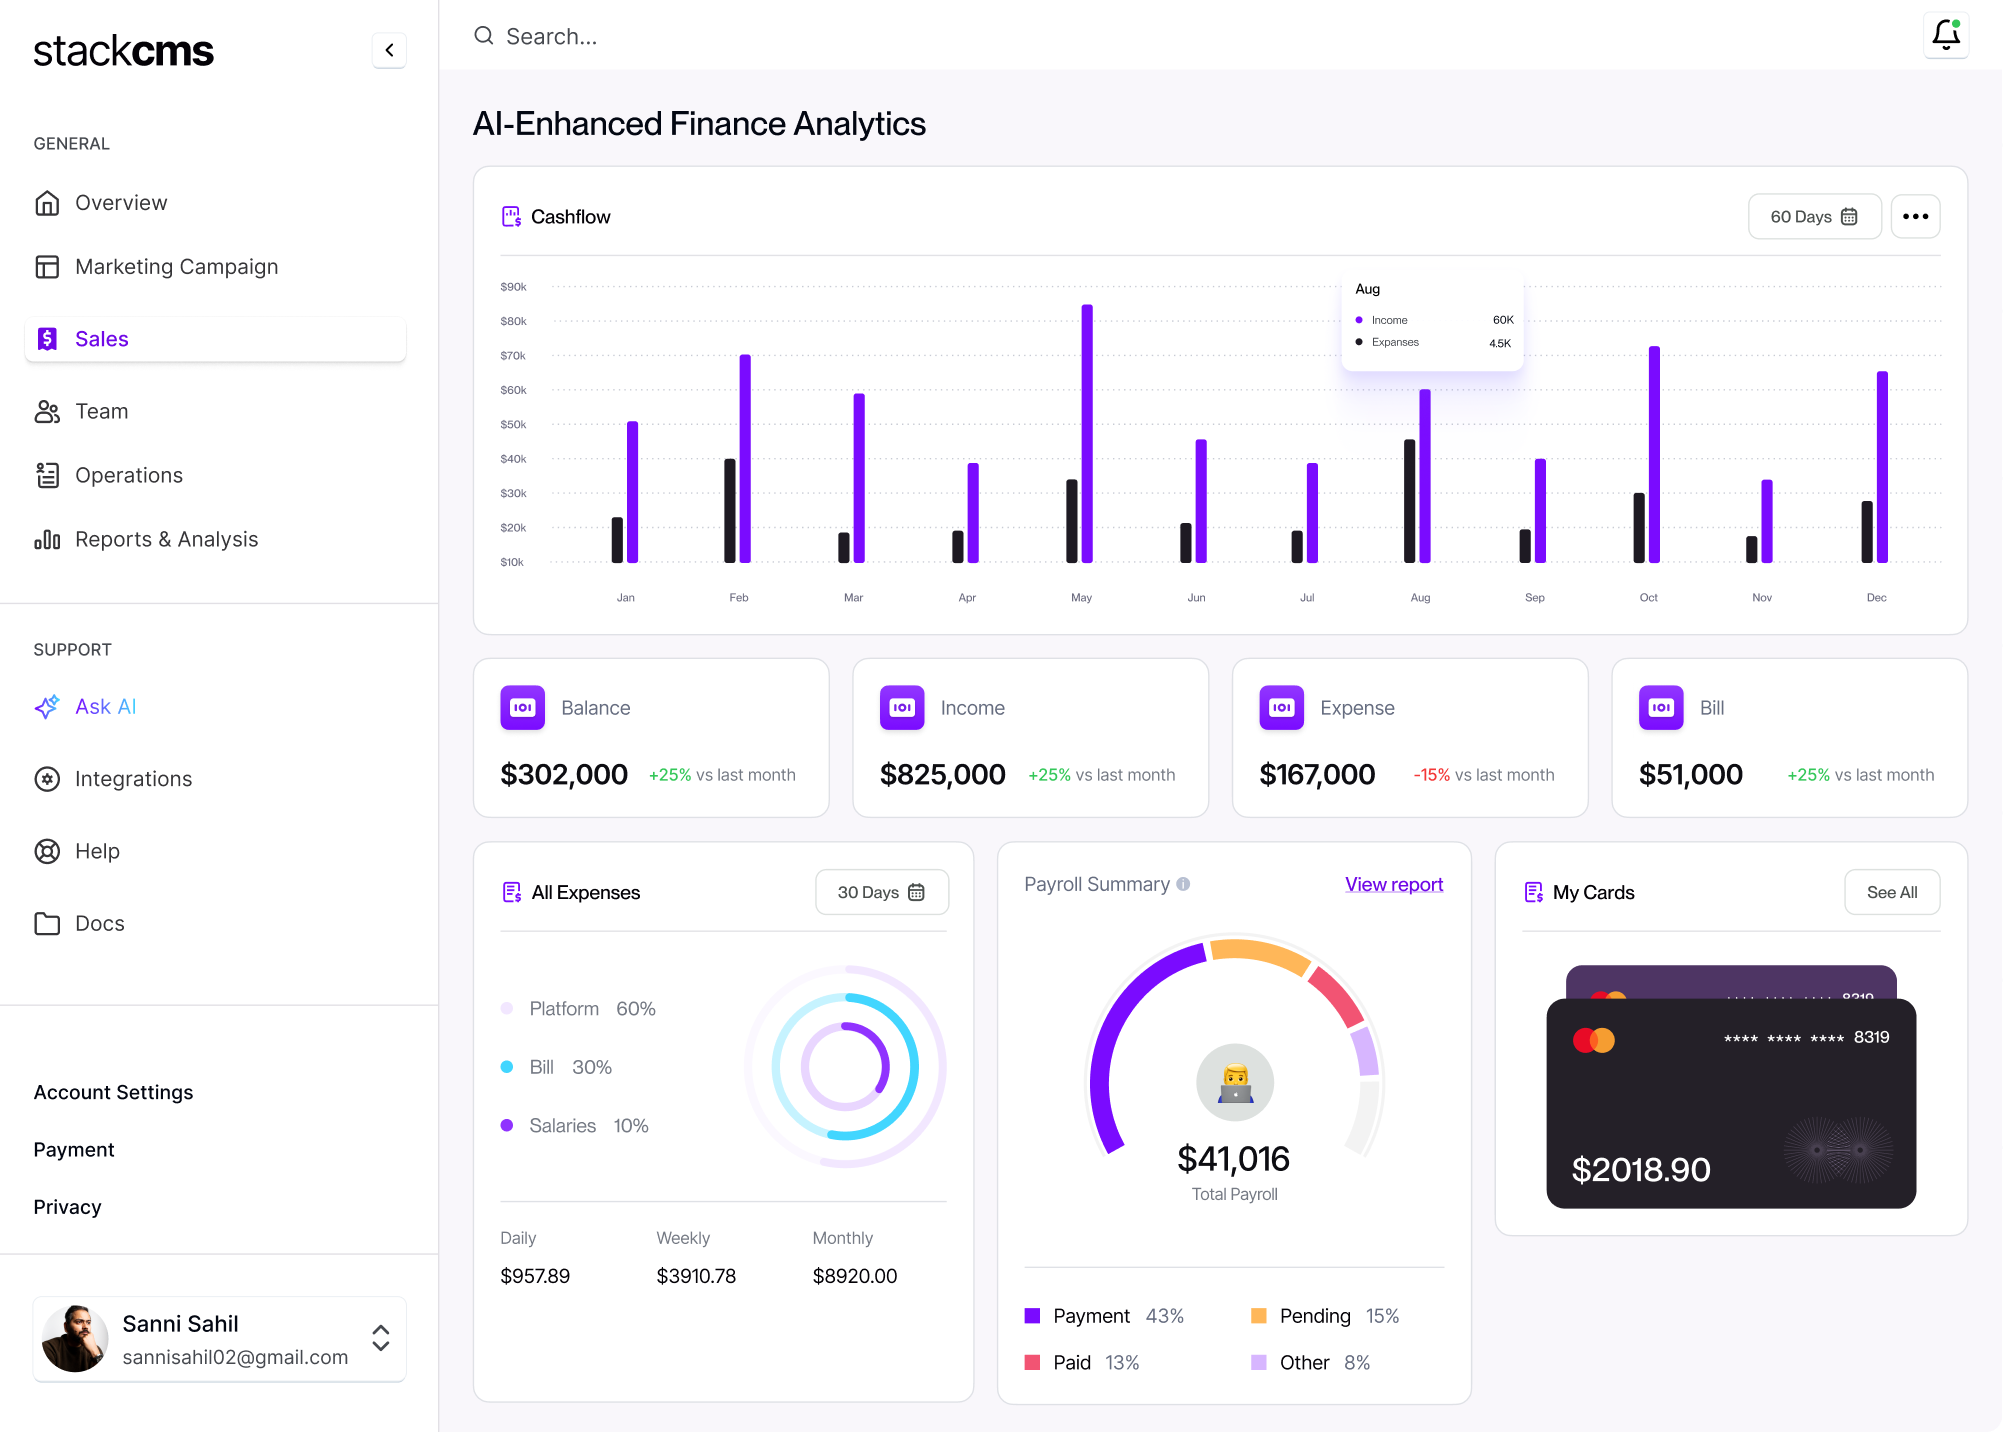
Task: Click the Search input field
Action: point(700,36)
